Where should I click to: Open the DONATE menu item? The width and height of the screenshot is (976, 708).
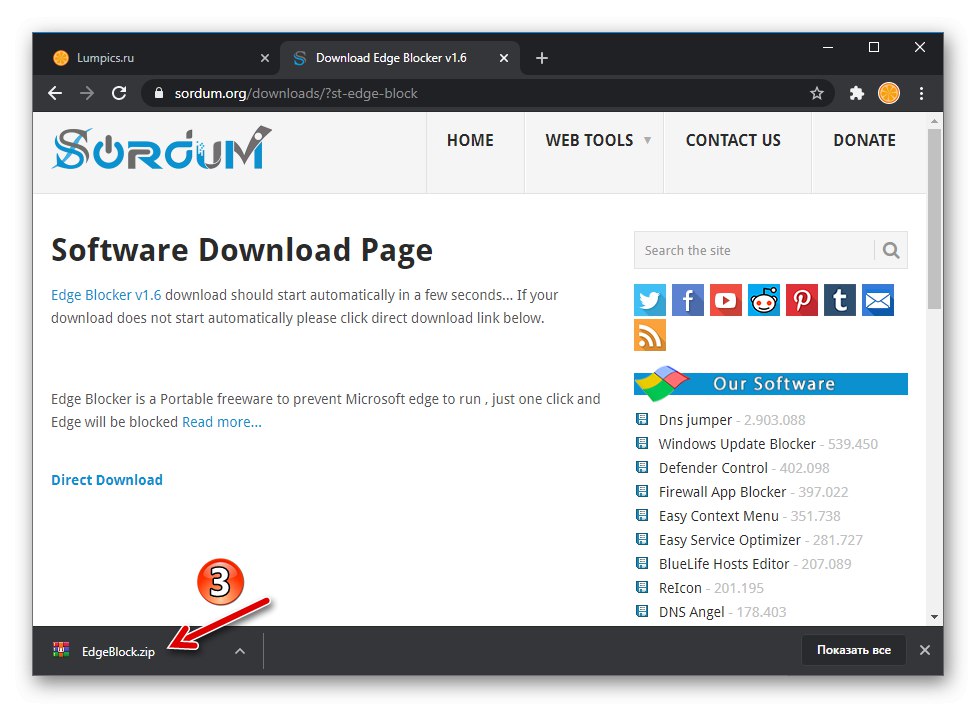pos(865,141)
